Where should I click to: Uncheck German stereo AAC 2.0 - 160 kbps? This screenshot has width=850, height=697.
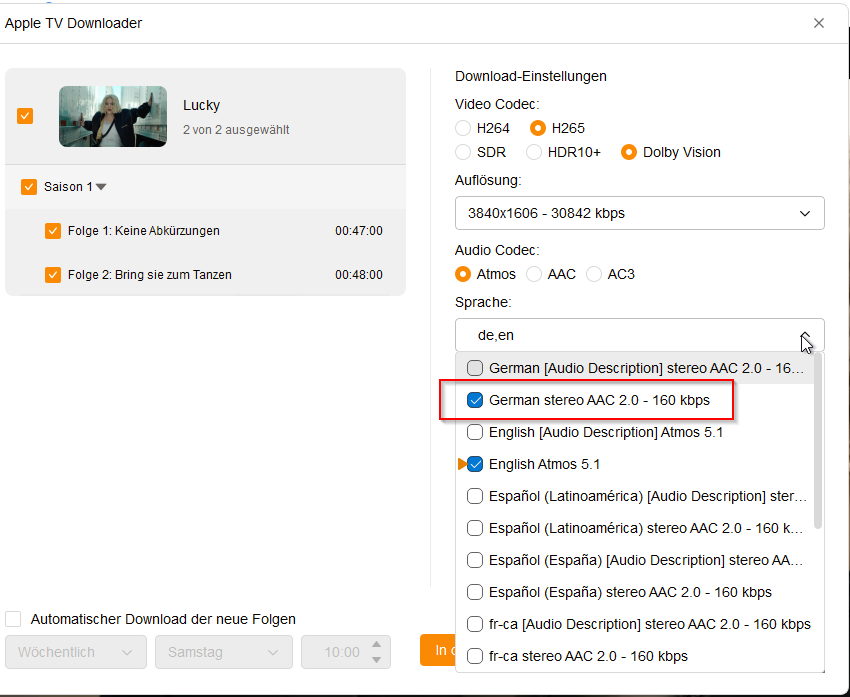click(475, 400)
